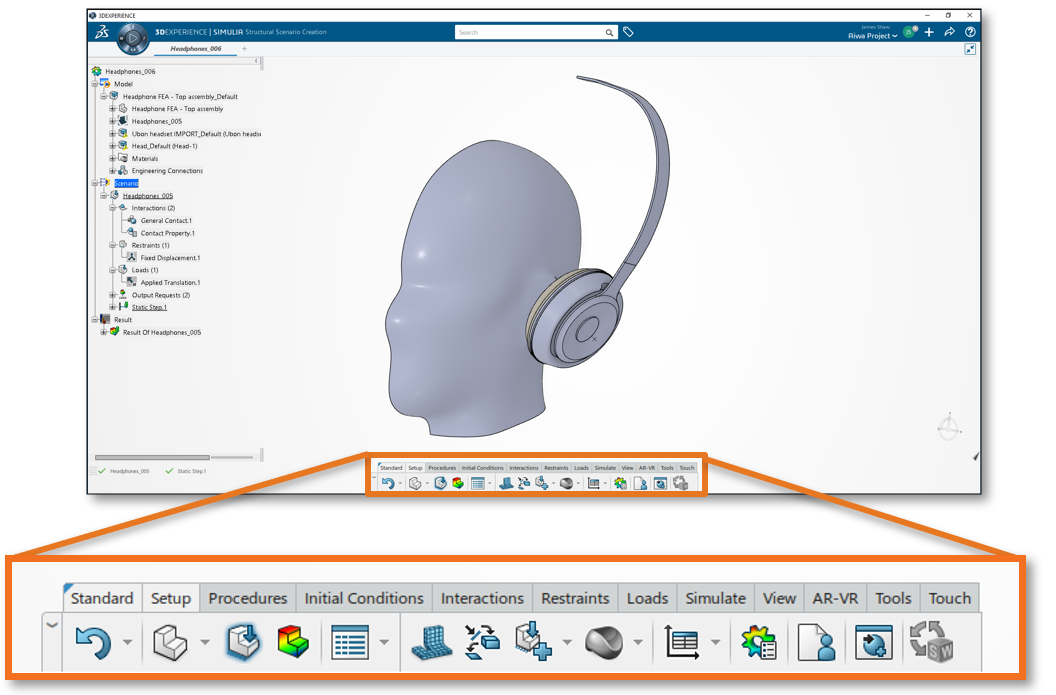
Task: Select the Simulate tab in enlarged toolbar
Action: click(715, 598)
